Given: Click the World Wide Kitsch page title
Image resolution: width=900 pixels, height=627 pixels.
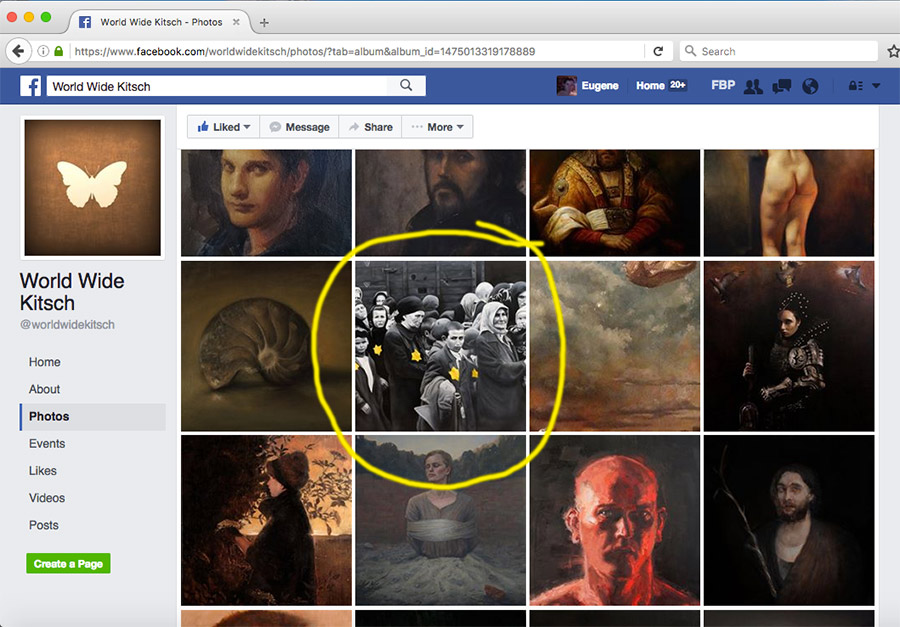Looking at the screenshot, I should click(72, 292).
